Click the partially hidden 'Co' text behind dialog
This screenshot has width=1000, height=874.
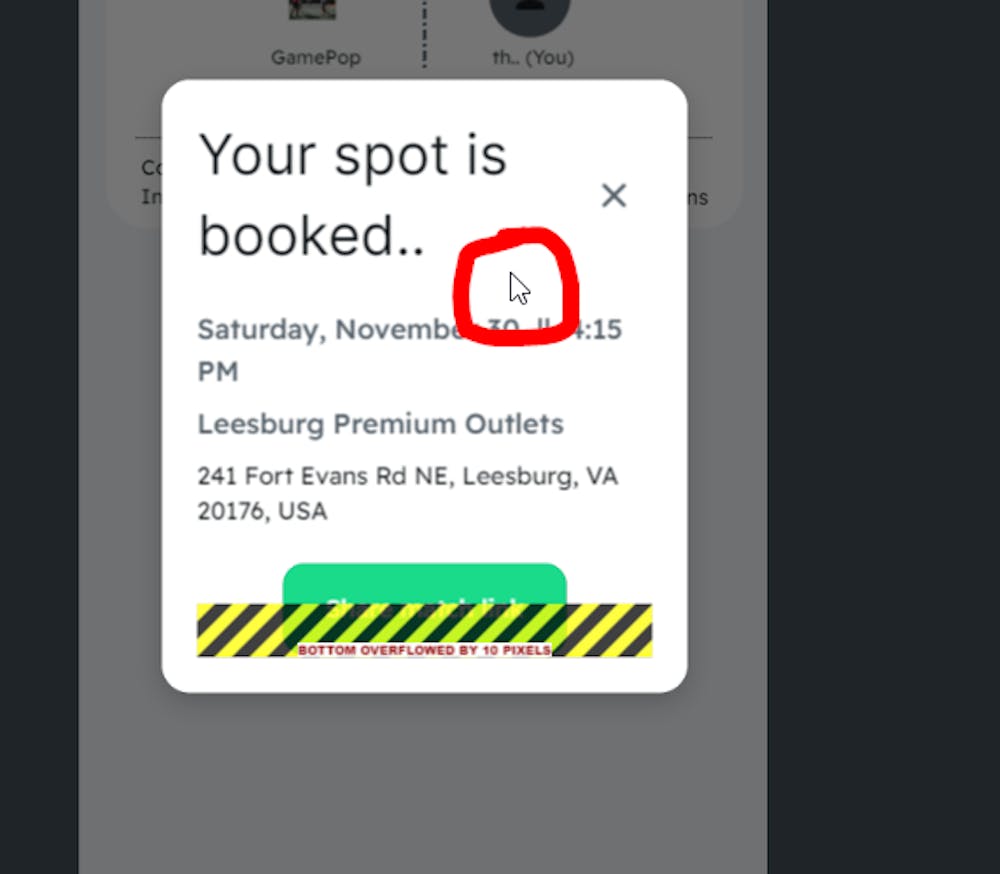(x=151, y=168)
